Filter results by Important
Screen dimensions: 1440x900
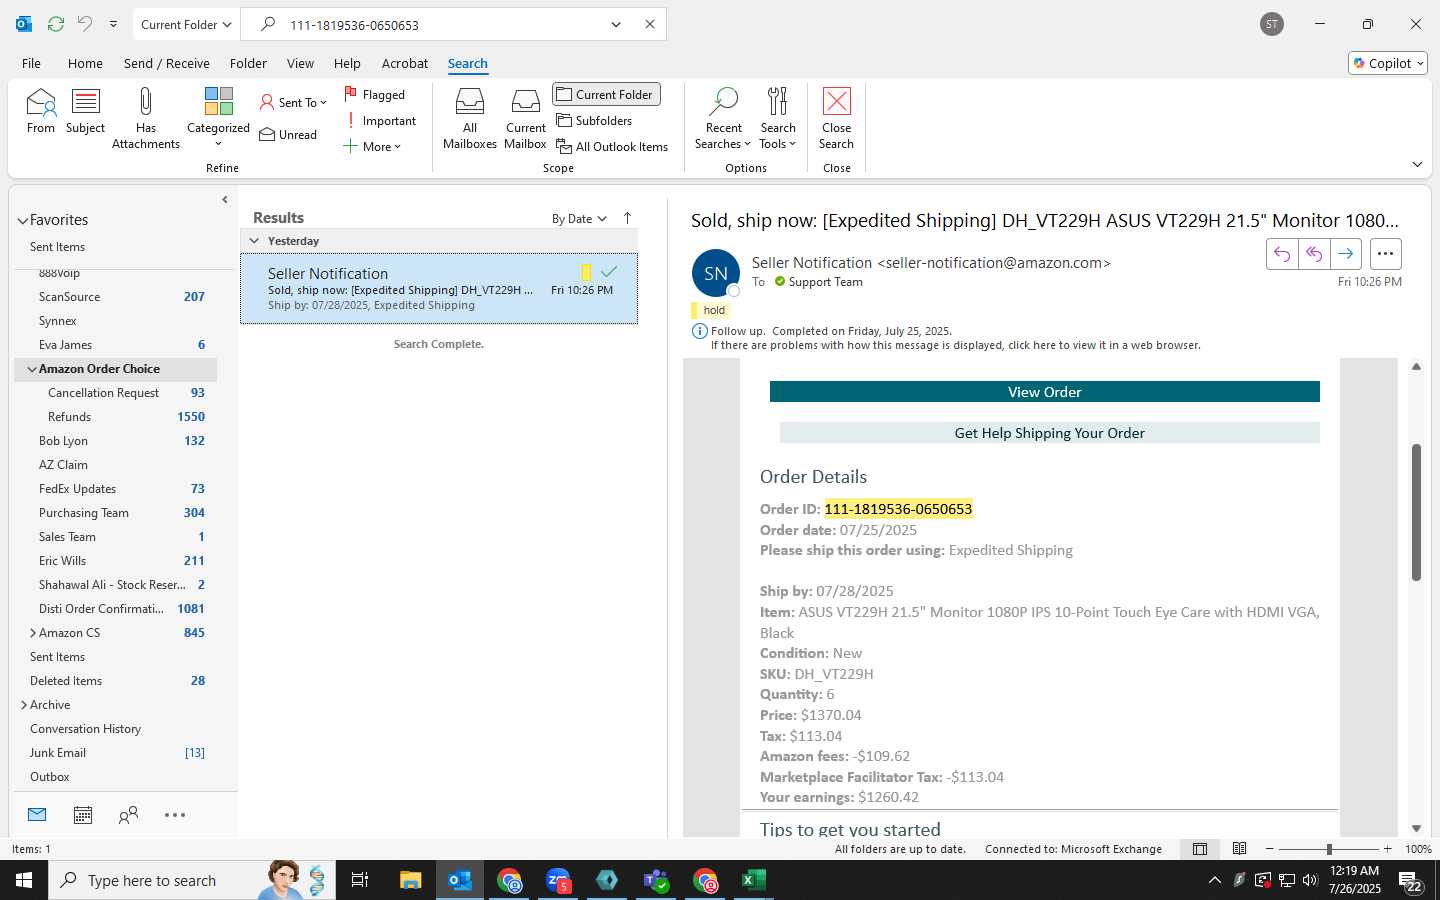point(380,120)
